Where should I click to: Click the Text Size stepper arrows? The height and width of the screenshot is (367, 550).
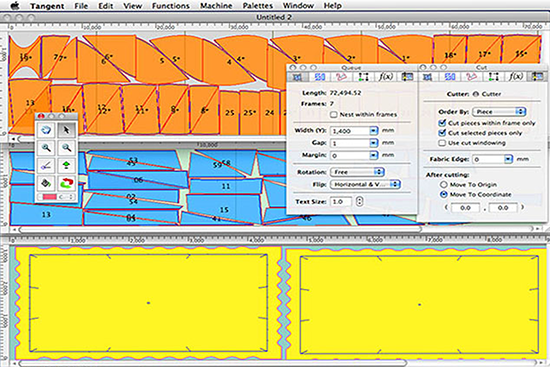[360, 201]
